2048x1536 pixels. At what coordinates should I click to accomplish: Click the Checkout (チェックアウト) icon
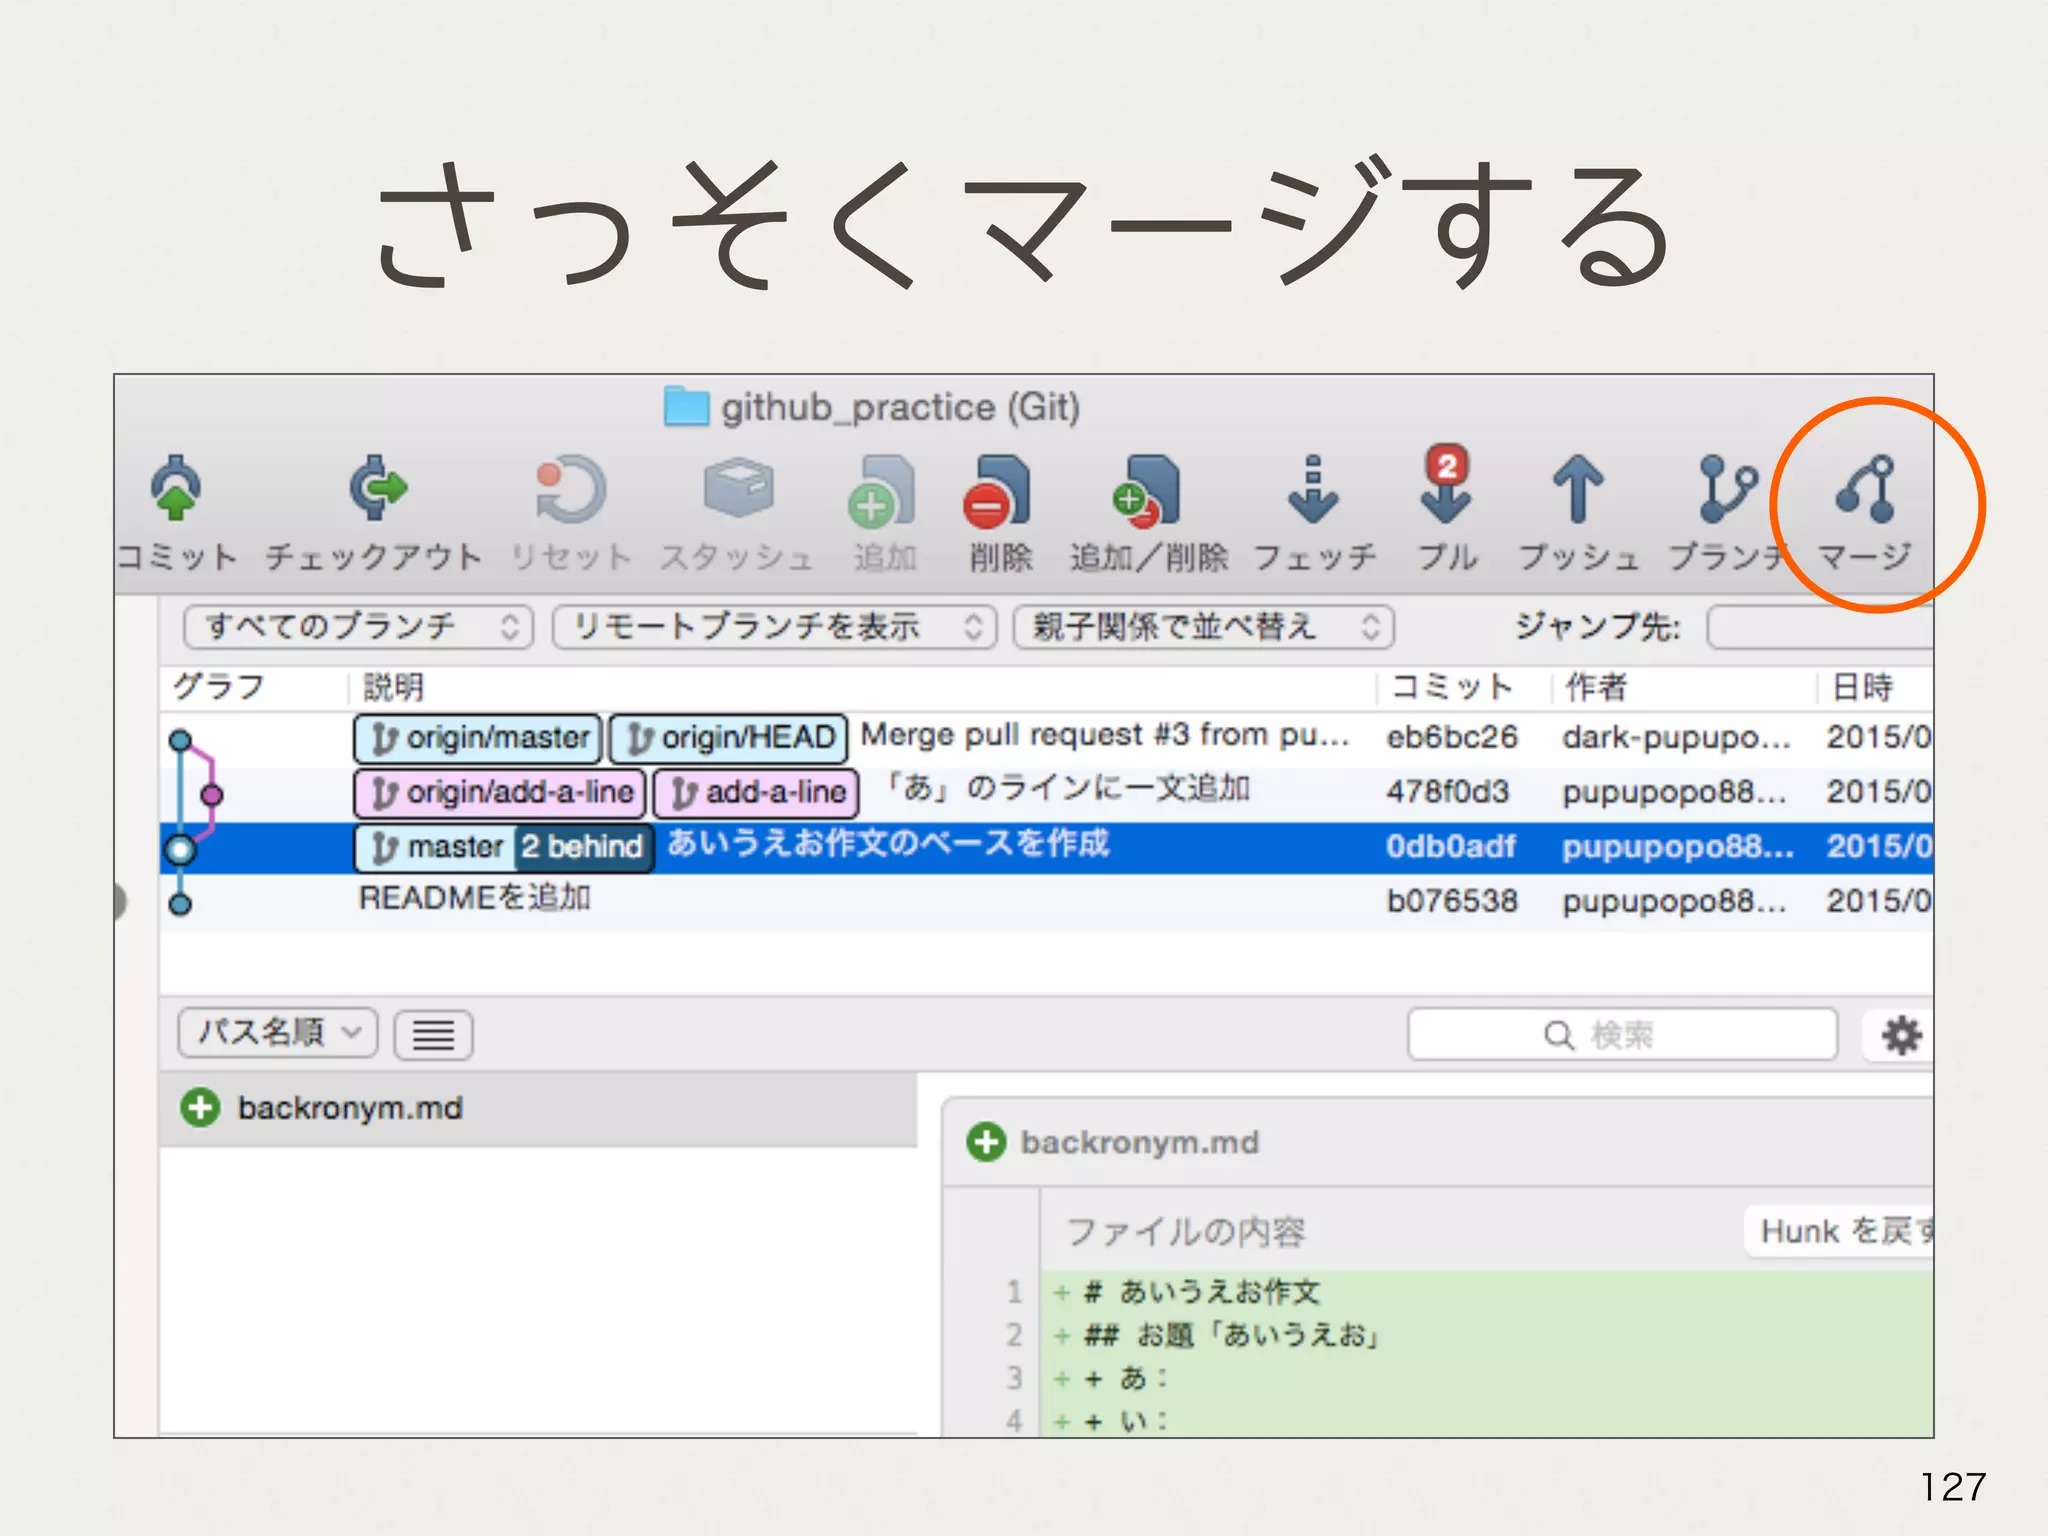[x=377, y=490]
